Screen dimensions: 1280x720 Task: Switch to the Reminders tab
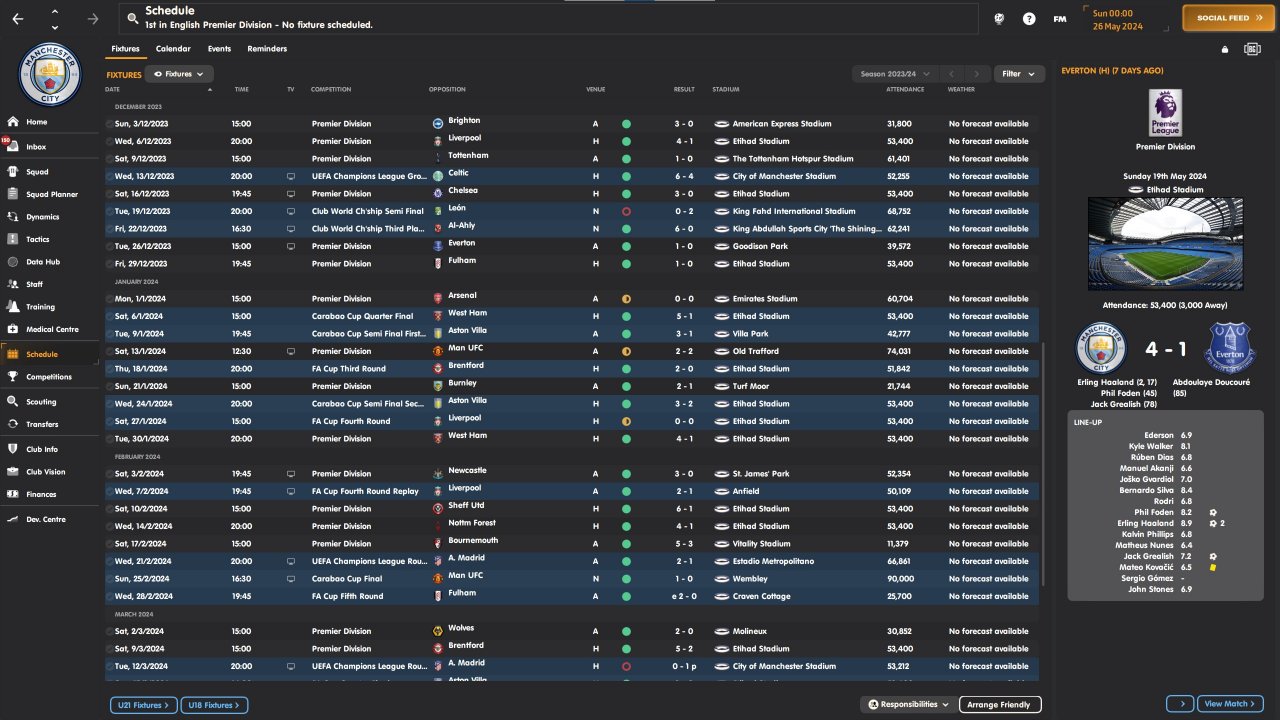(267, 49)
